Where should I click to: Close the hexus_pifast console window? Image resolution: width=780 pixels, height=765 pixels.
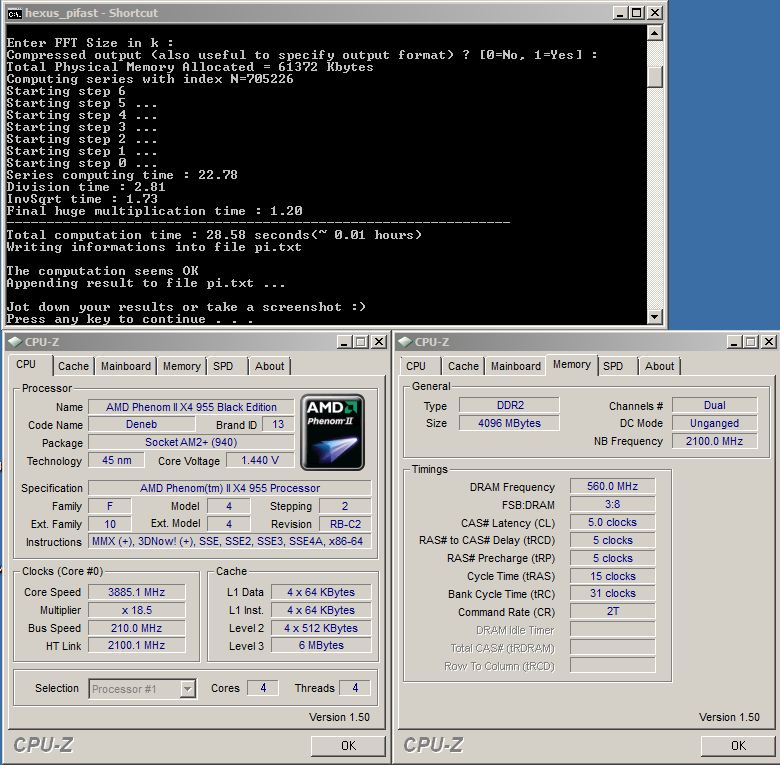pos(655,13)
